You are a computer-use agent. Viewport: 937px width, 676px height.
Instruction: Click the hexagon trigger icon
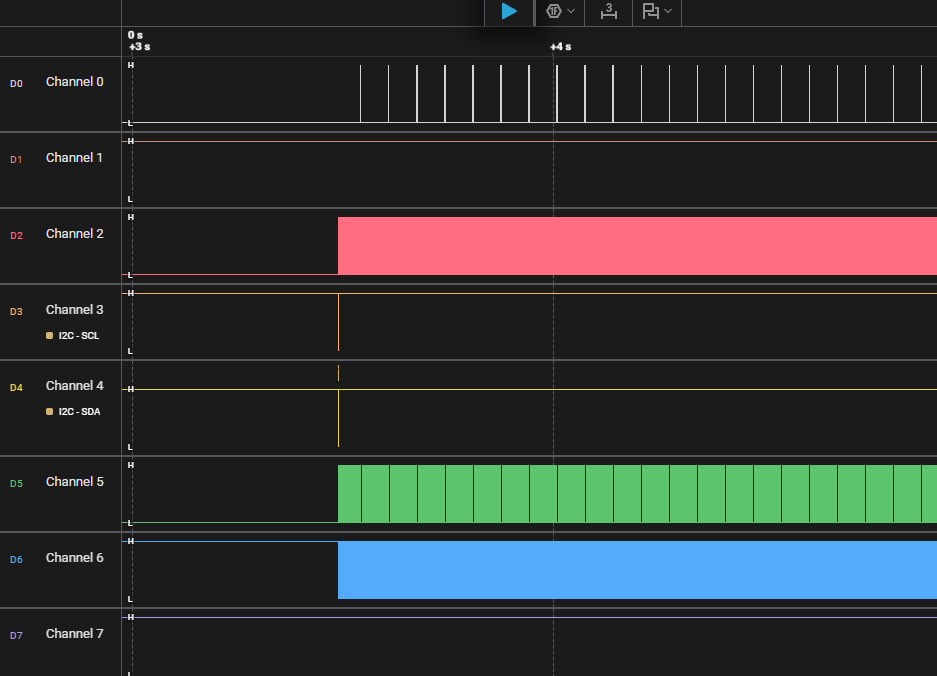pos(553,11)
